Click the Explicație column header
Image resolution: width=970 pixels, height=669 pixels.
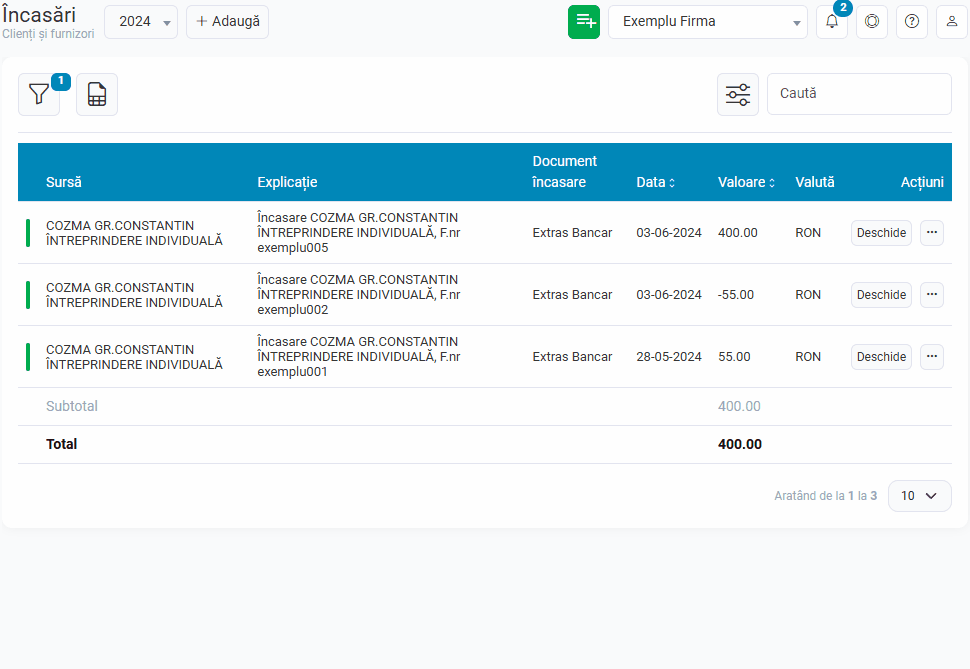tap(287, 182)
